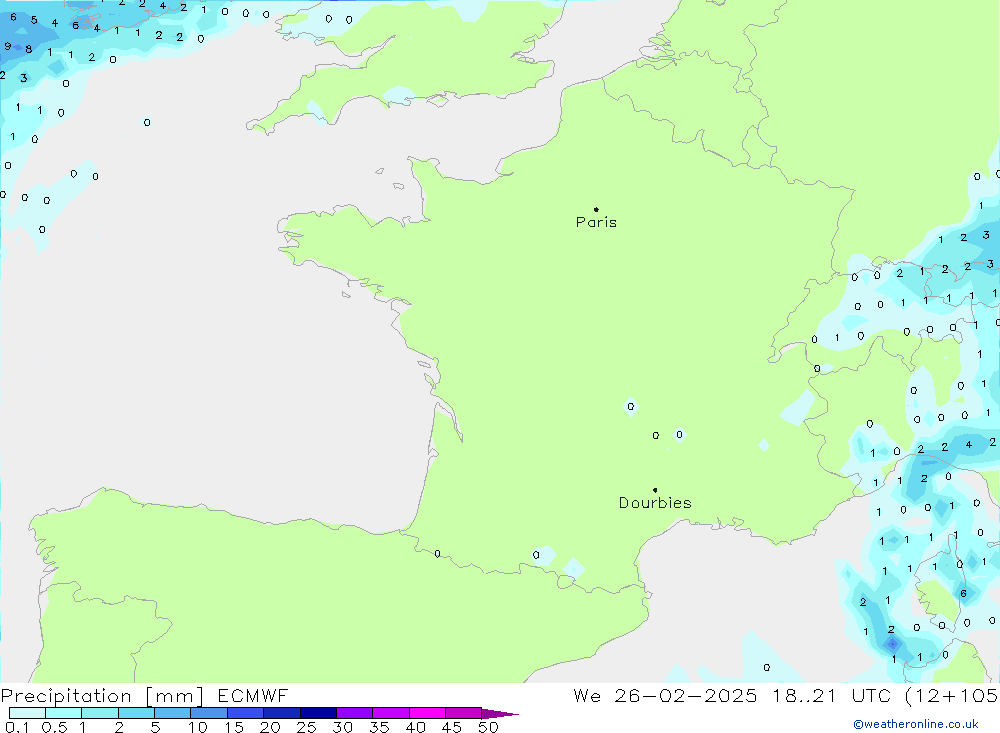1000x733 pixels.
Task: Click the black dot marking Dourbies
Action: pos(655,490)
